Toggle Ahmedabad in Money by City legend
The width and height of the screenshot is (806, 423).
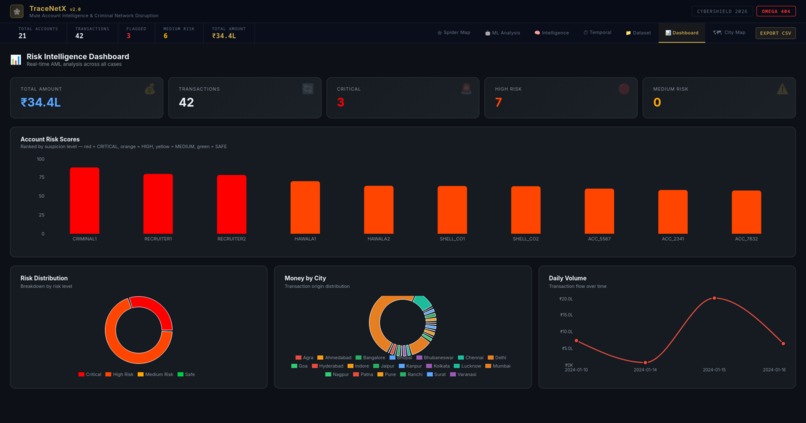pos(334,357)
